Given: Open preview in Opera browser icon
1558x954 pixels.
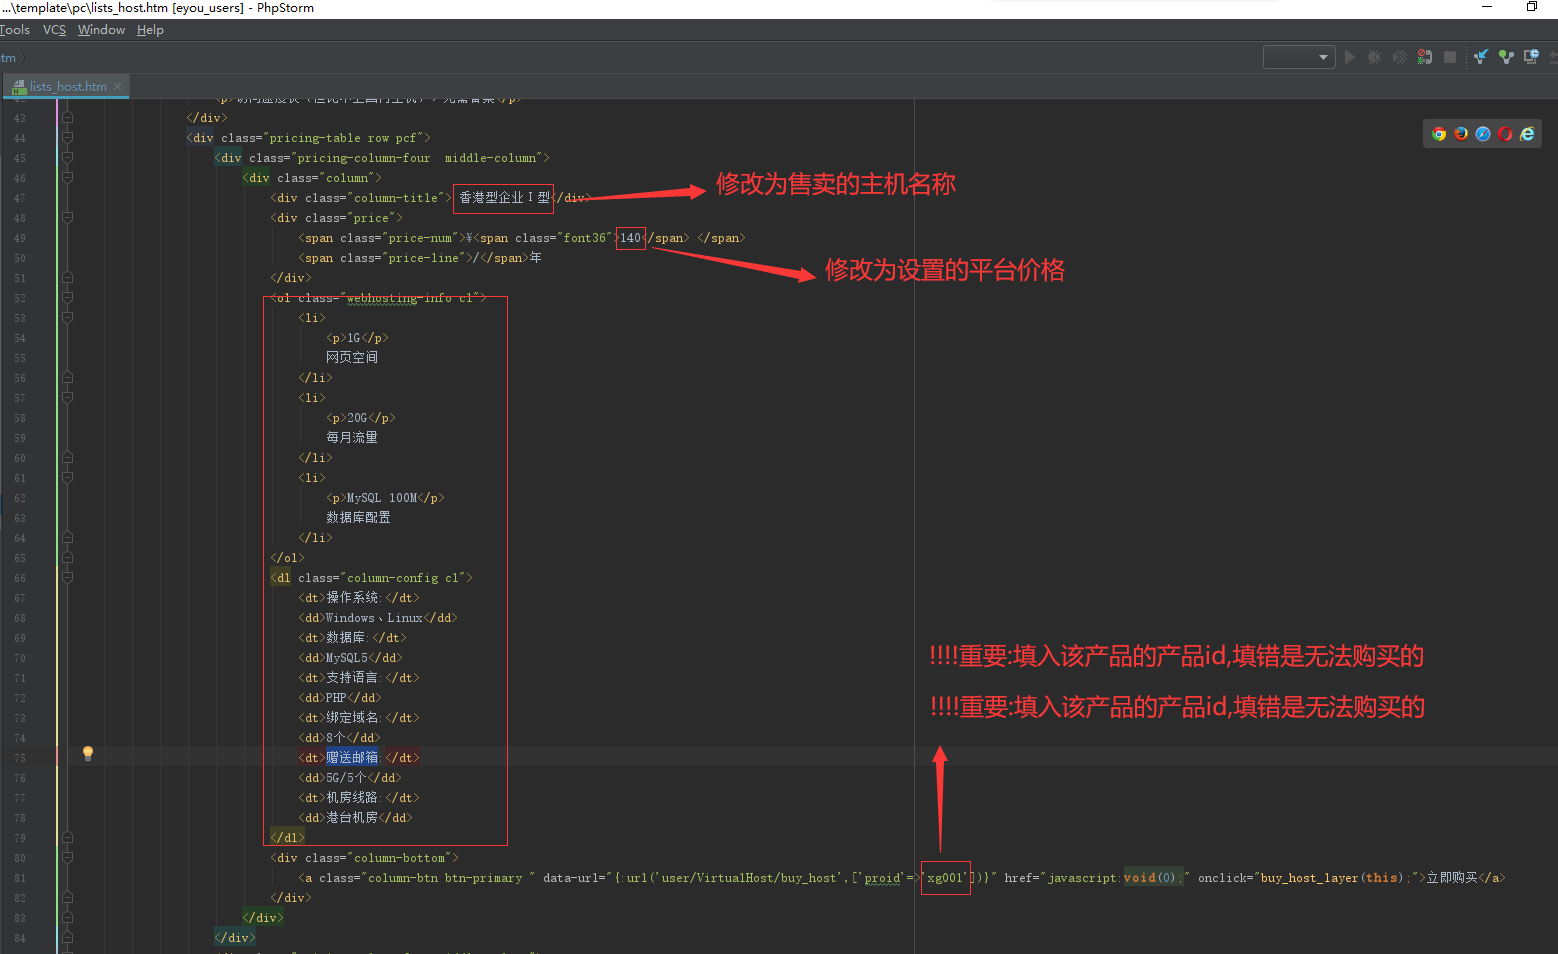Looking at the screenshot, I should point(1505,134).
